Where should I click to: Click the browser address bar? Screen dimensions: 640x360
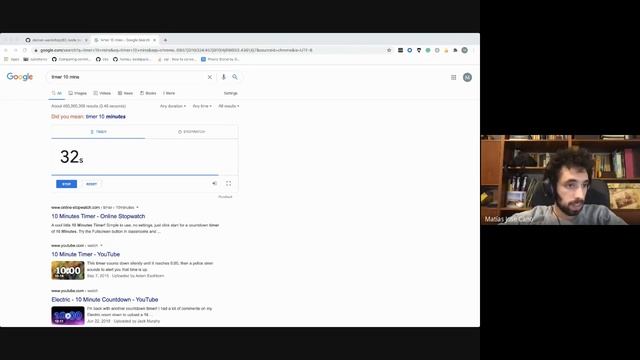point(208,50)
